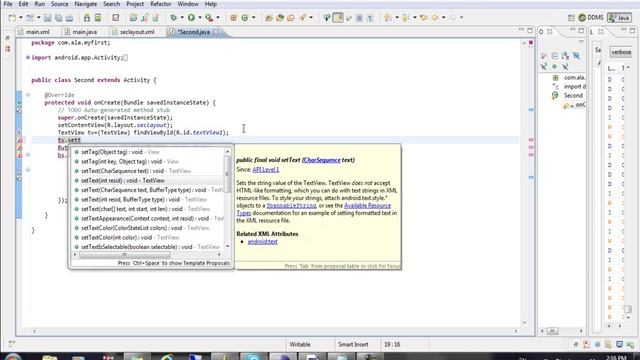This screenshot has height=360, width=640.
Task: Open the verbose log level dropdown
Action: (x=621, y=52)
